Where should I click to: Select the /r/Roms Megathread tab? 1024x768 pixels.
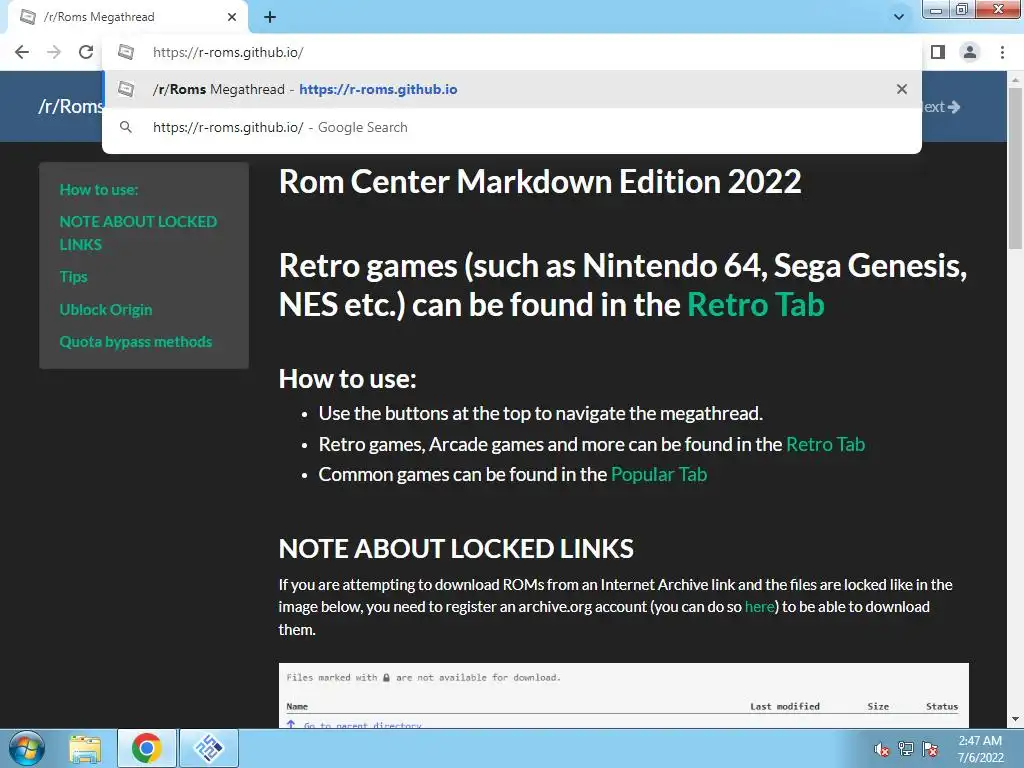(x=128, y=18)
